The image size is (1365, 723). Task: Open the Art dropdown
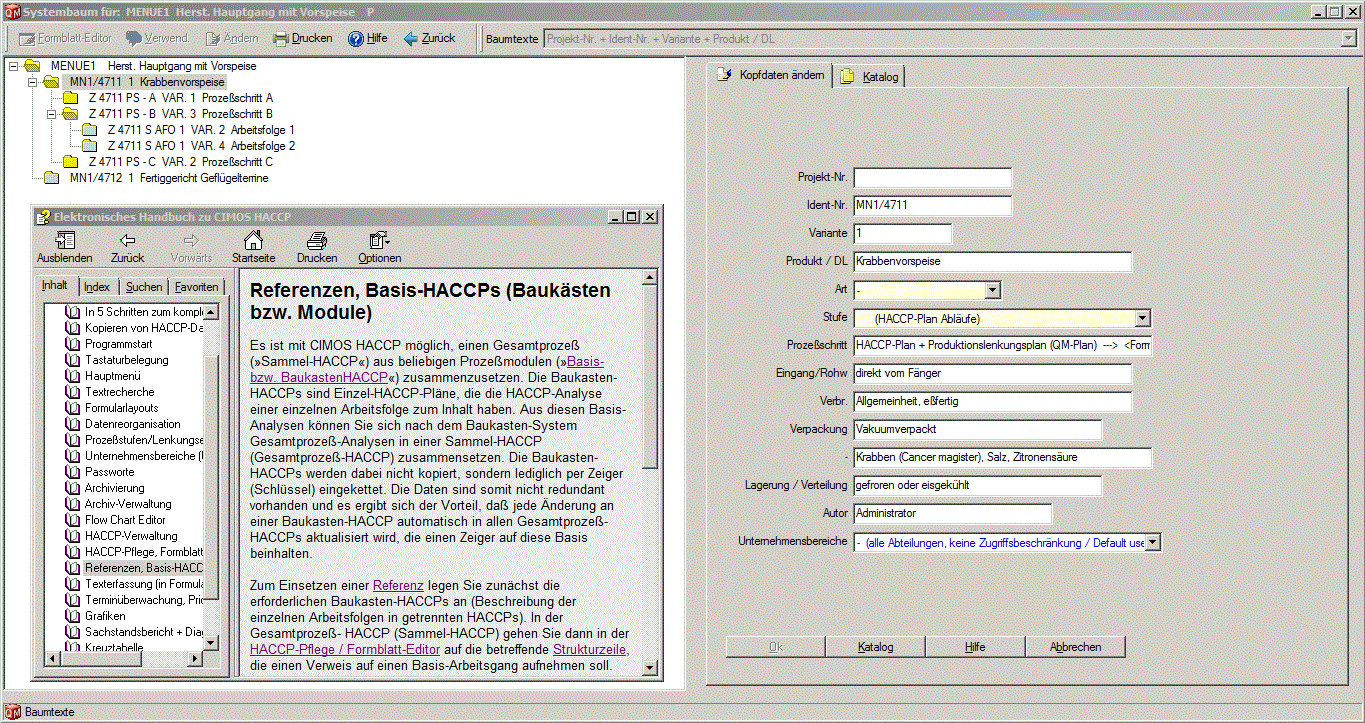[x=993, y=290]
